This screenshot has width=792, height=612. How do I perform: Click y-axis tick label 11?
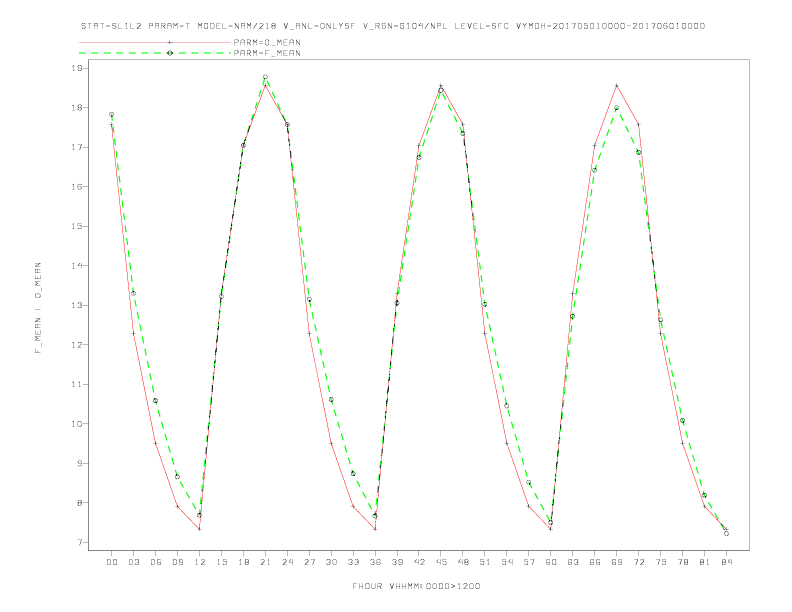(x=77, y=384)
